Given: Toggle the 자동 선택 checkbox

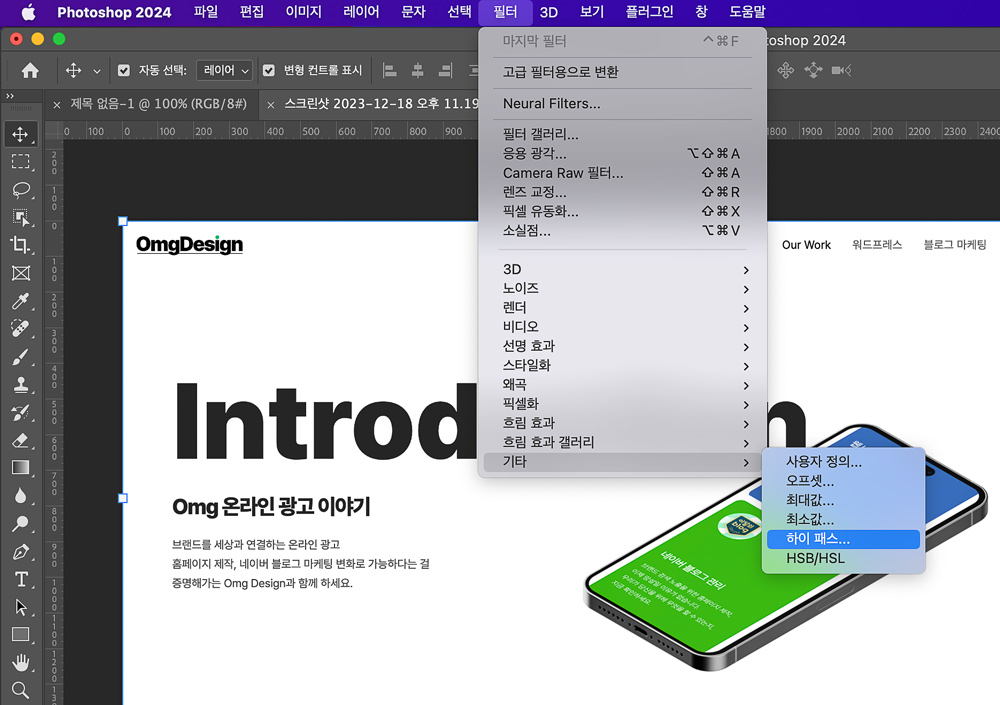Looking at the screenshot, I should pos(124,70).
